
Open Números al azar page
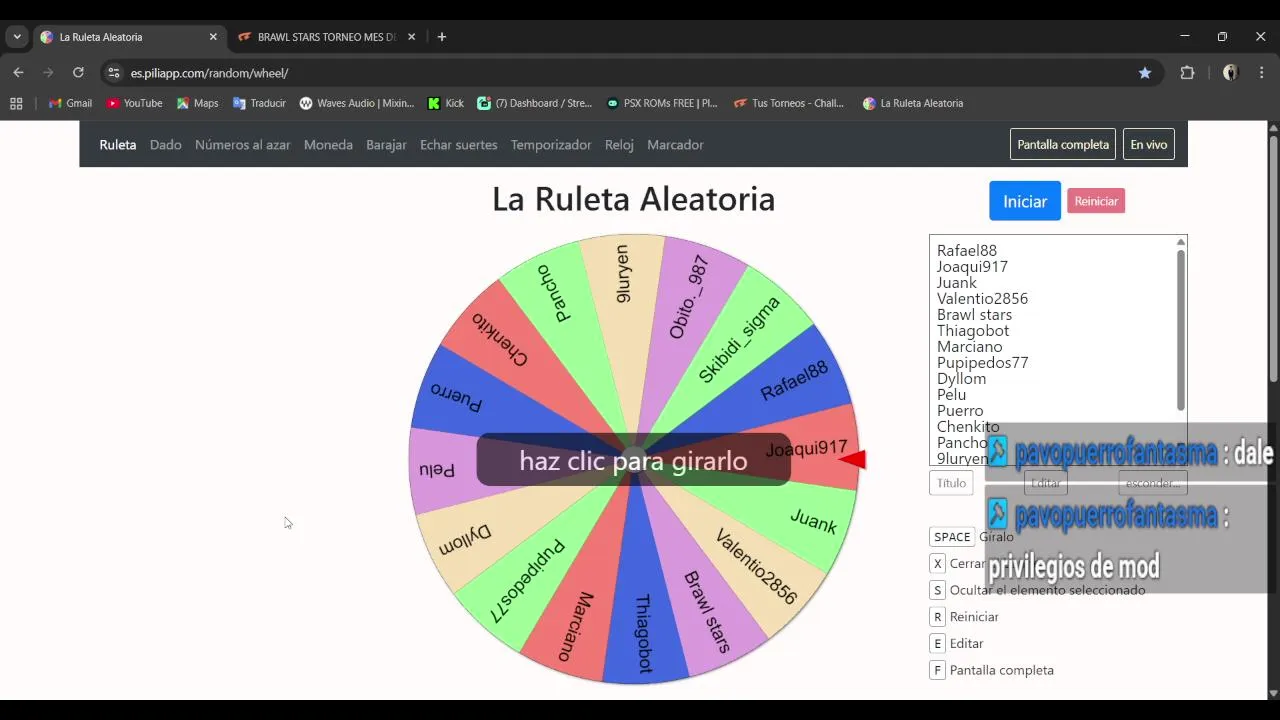[x=243, y=145]
